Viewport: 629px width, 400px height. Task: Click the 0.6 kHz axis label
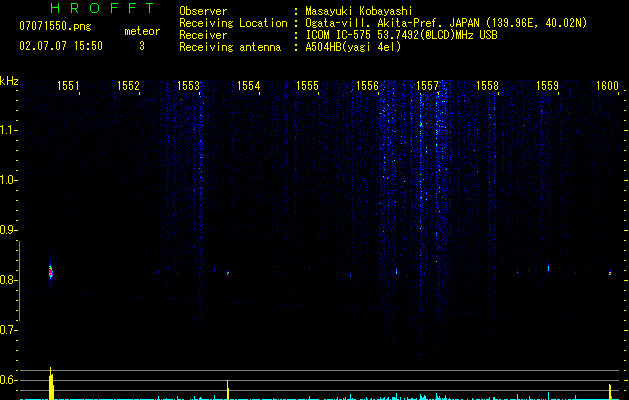8,380
